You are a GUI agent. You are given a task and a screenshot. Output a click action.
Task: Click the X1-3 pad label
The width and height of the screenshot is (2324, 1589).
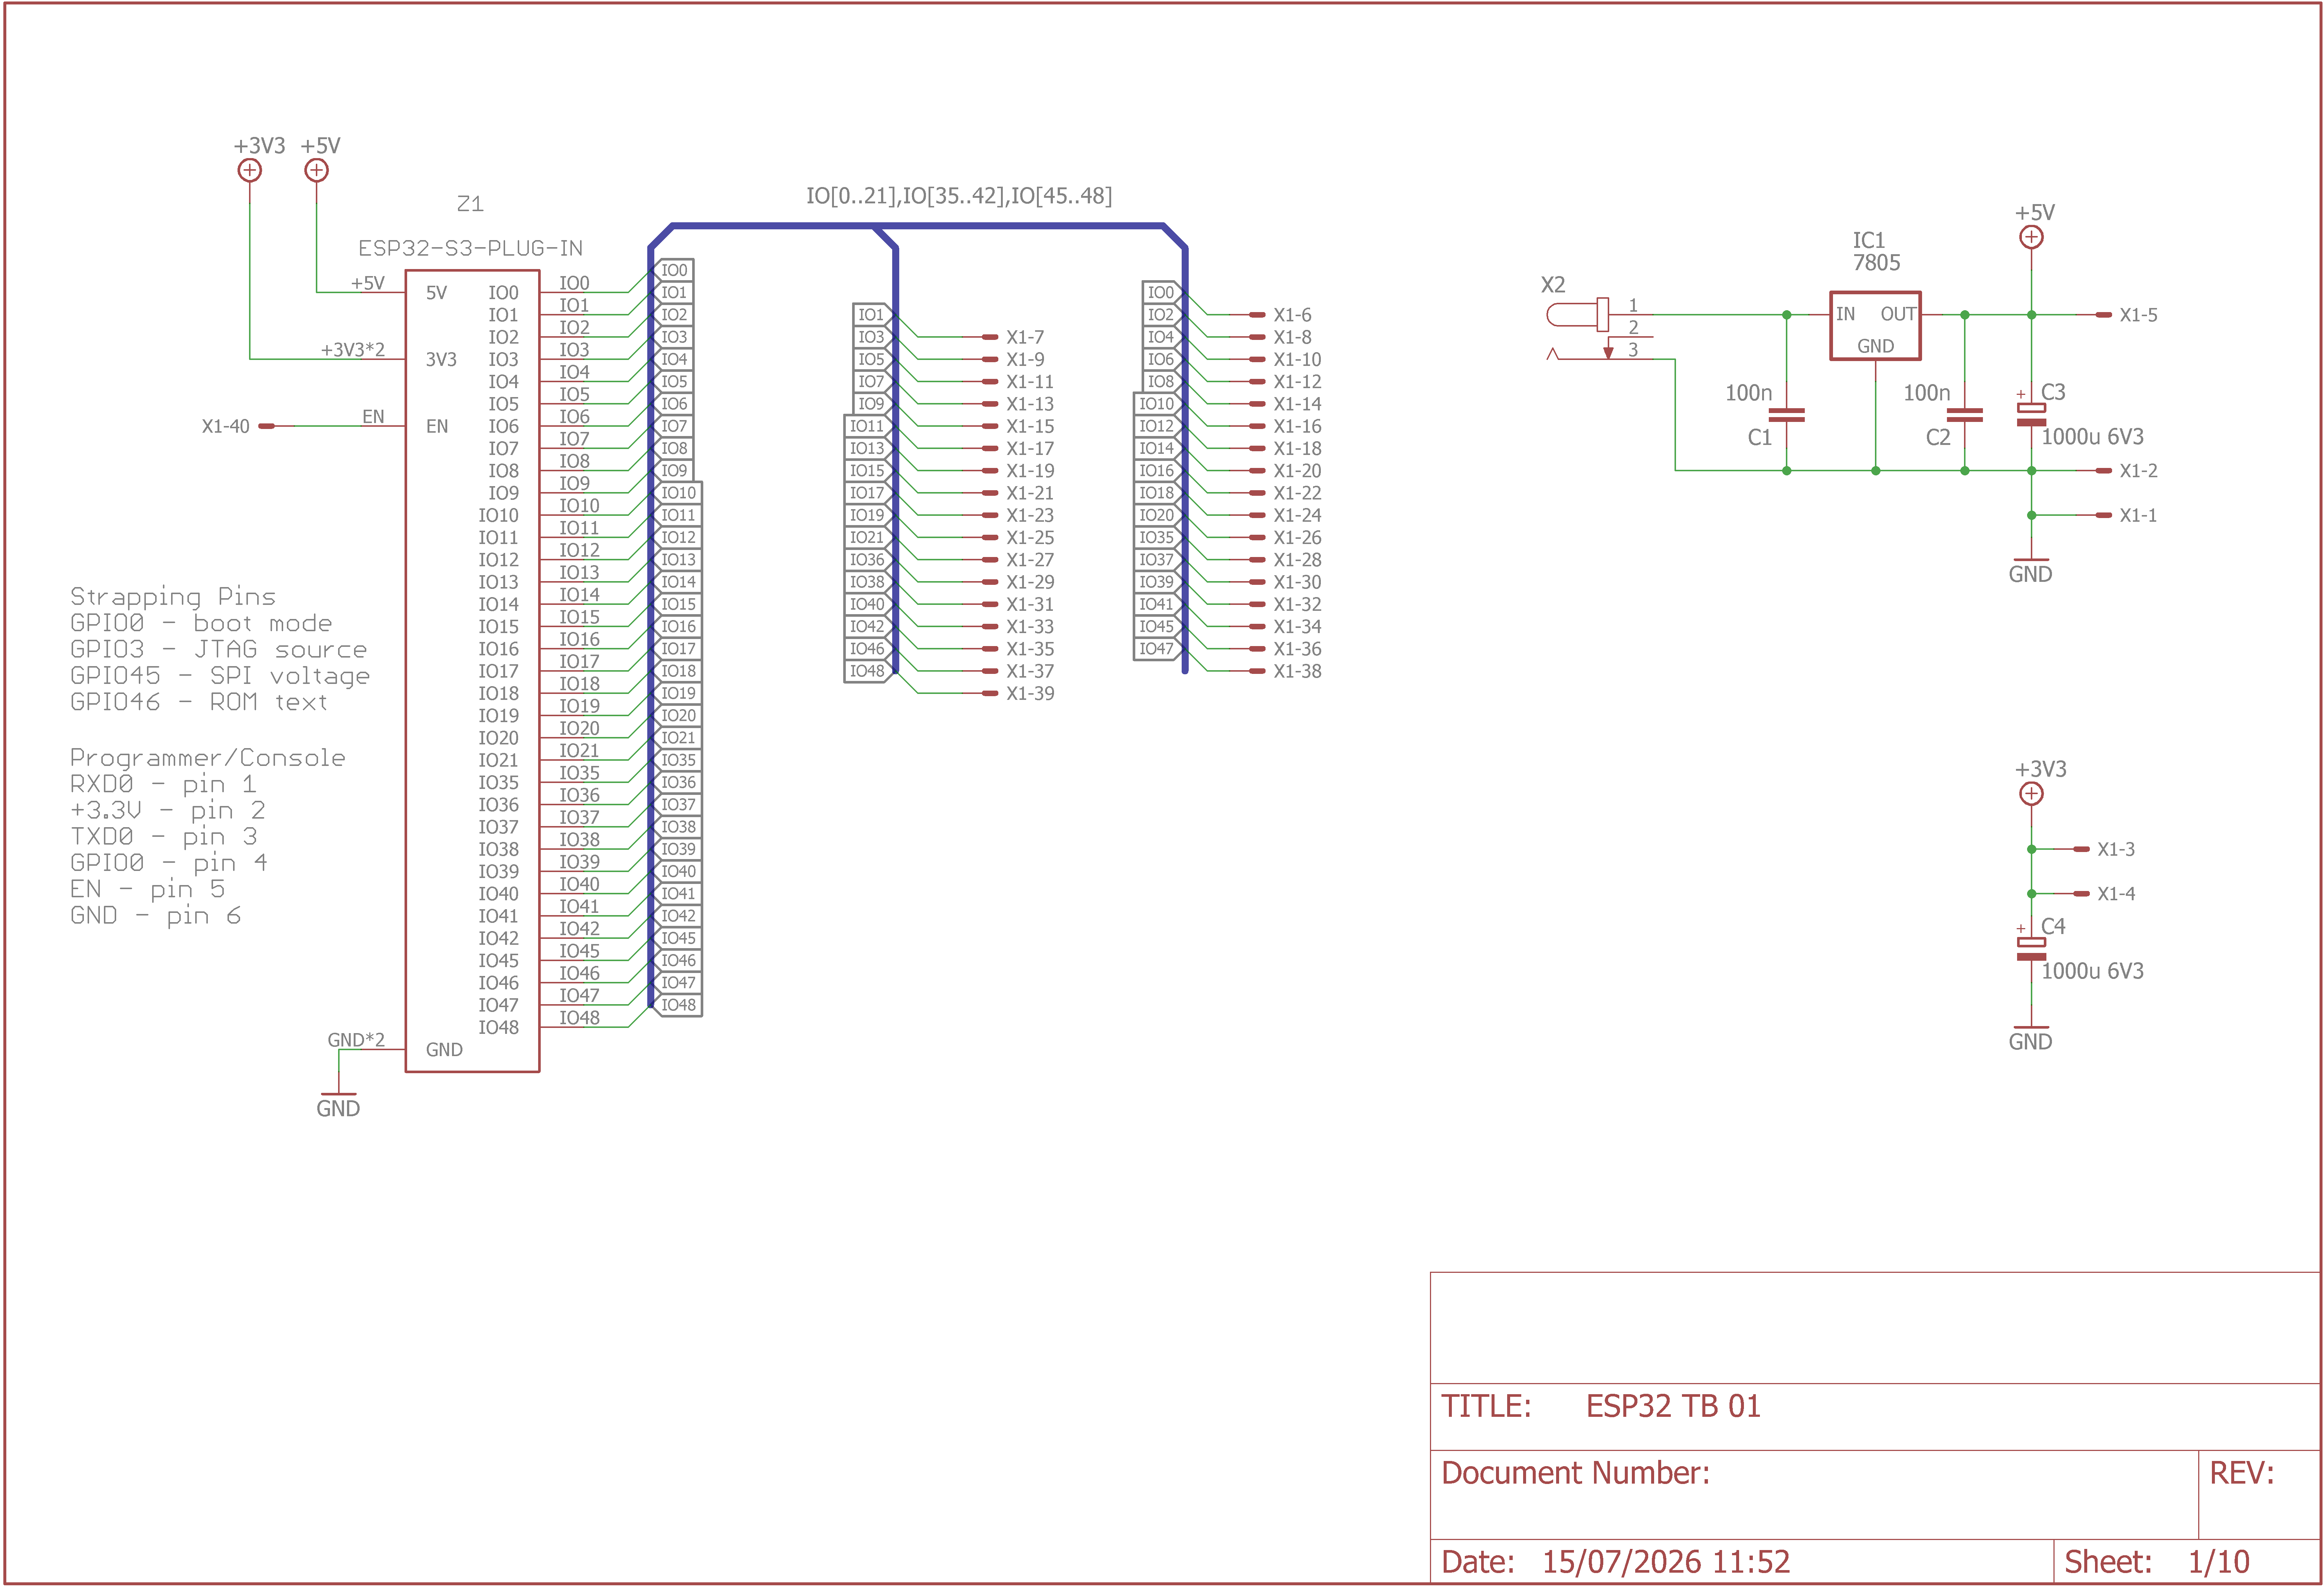tap(2116, 849)
